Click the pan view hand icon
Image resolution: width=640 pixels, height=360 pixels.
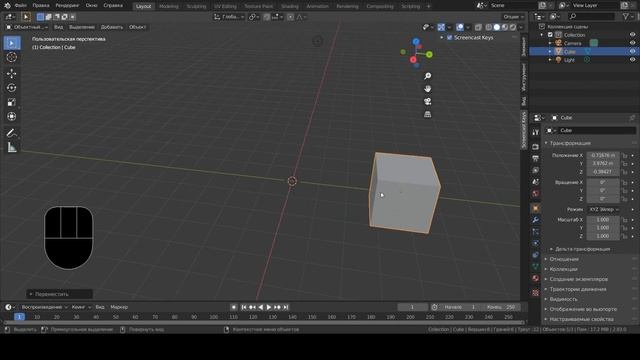427,89
